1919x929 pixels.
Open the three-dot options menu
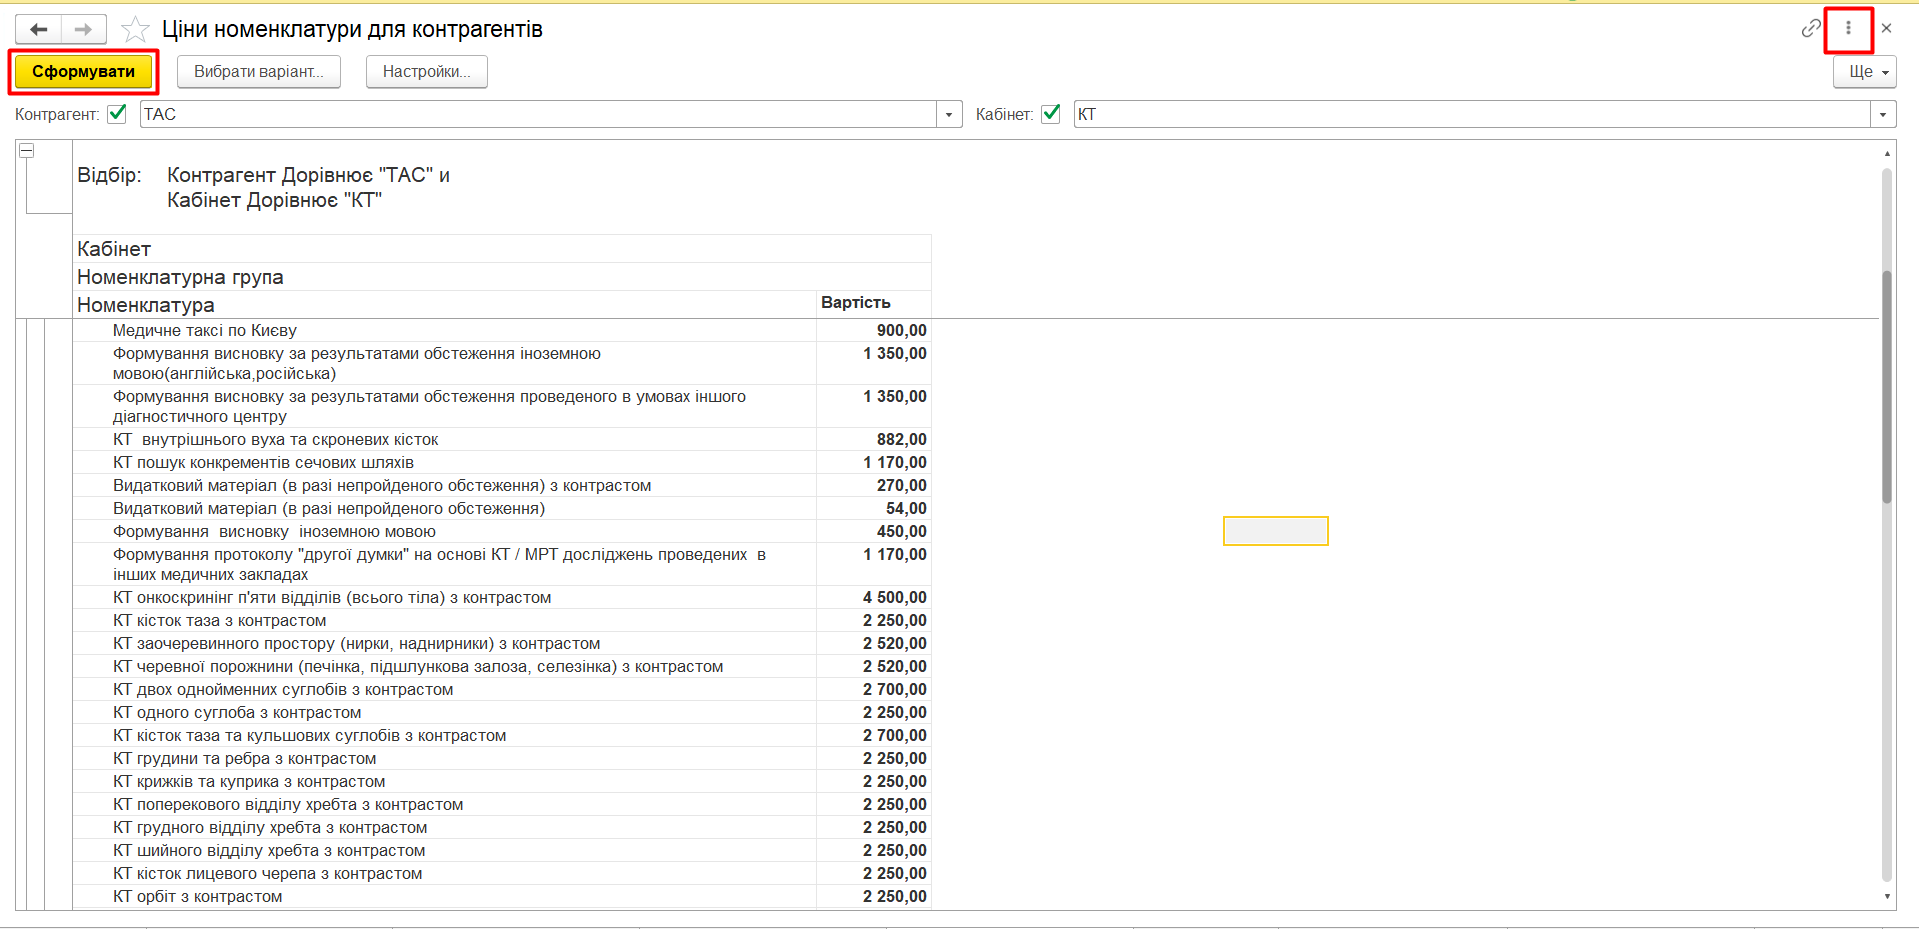[x=1848, y=28]
